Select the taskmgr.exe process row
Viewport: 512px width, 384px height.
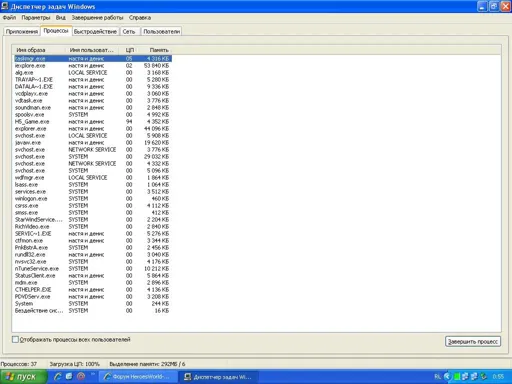93,59
